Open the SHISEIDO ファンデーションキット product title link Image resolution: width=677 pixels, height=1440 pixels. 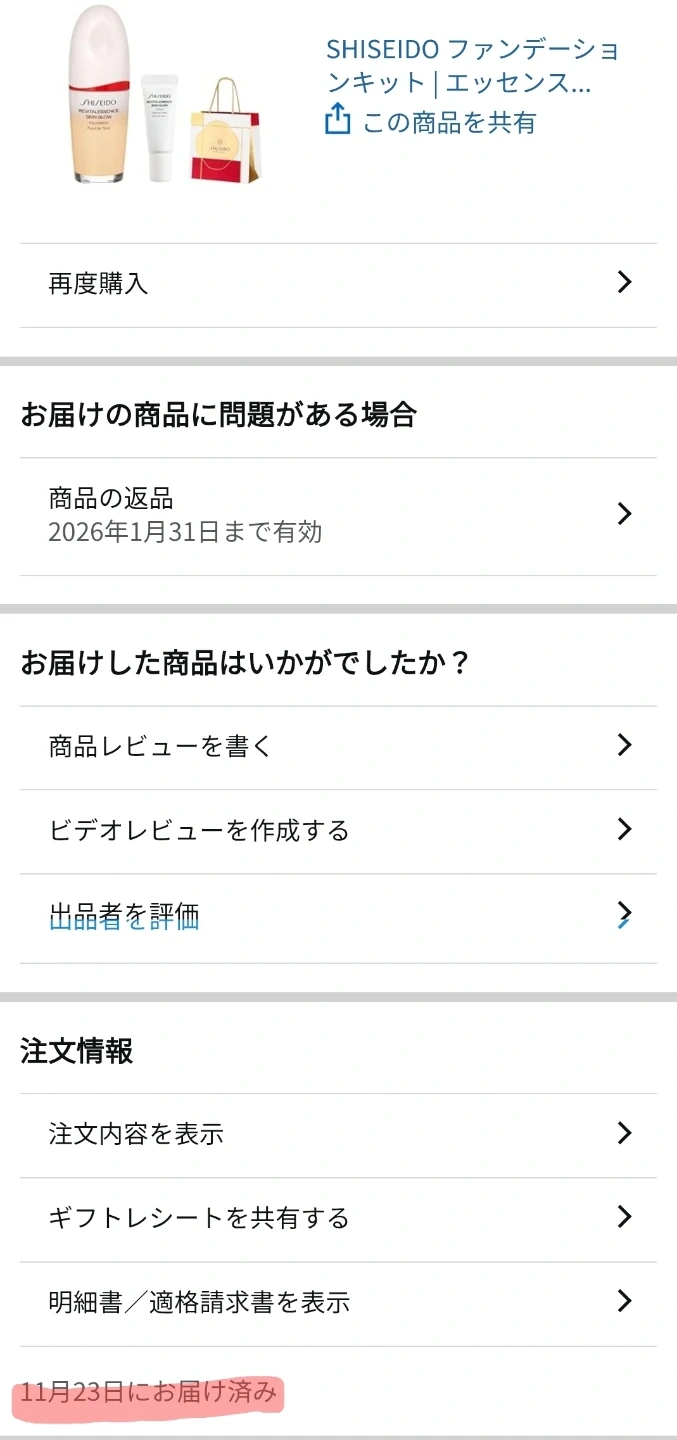pos(472,65)
